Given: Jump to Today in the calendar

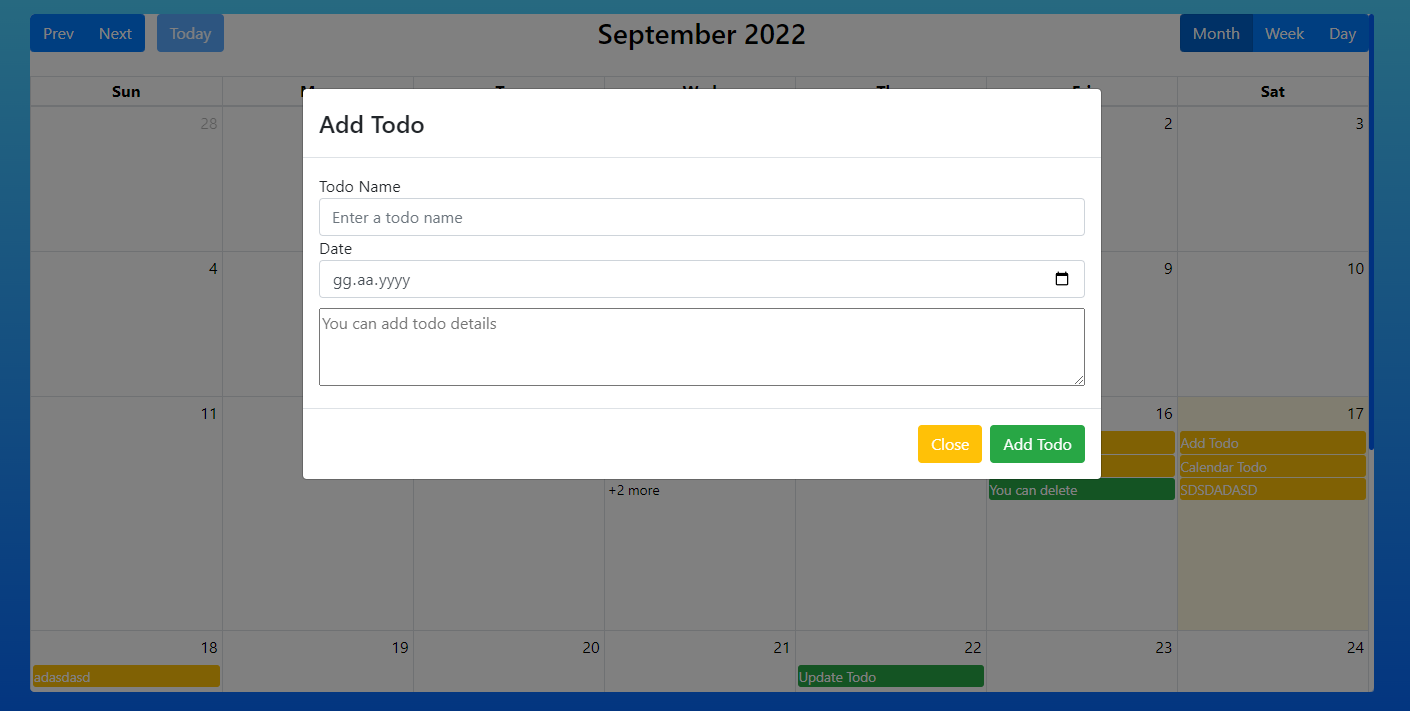Looking at the screenshot, I should pos(190,33).
